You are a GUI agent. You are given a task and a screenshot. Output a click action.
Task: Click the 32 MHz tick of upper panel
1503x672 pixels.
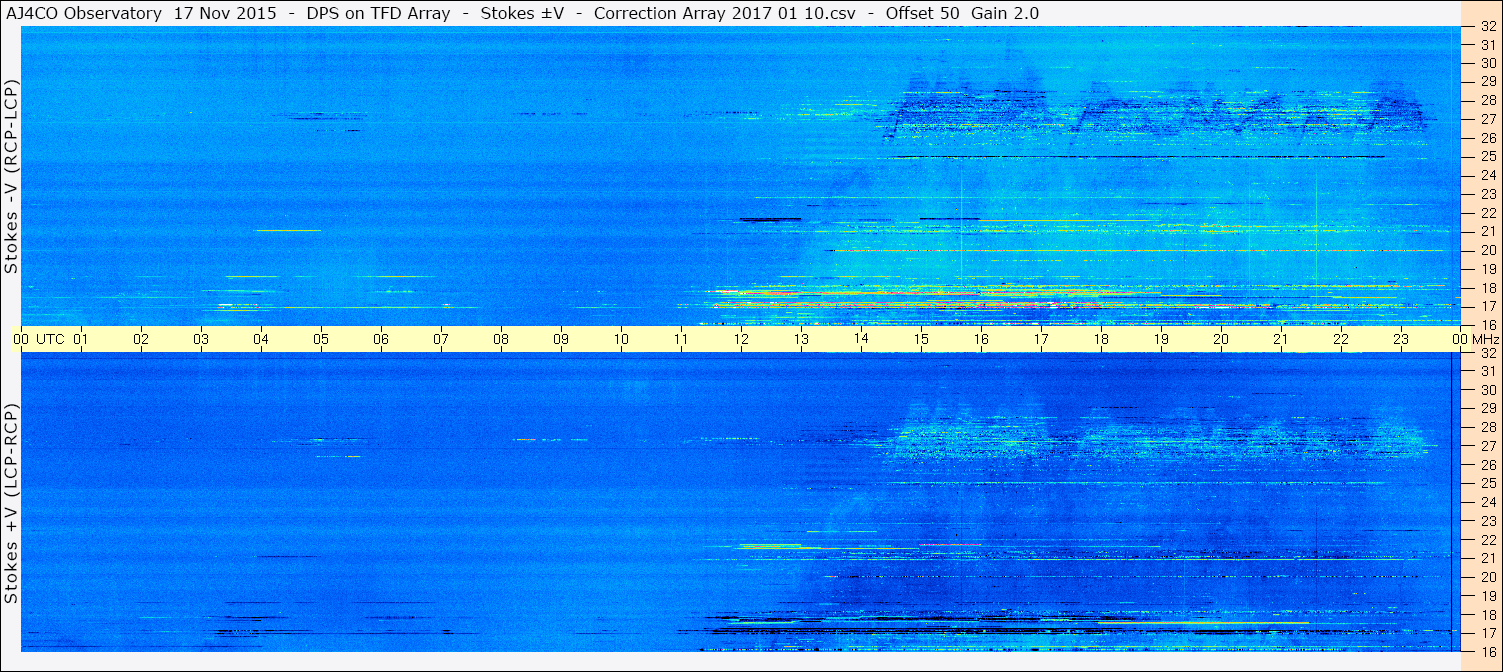click(x=1488, y=26)
